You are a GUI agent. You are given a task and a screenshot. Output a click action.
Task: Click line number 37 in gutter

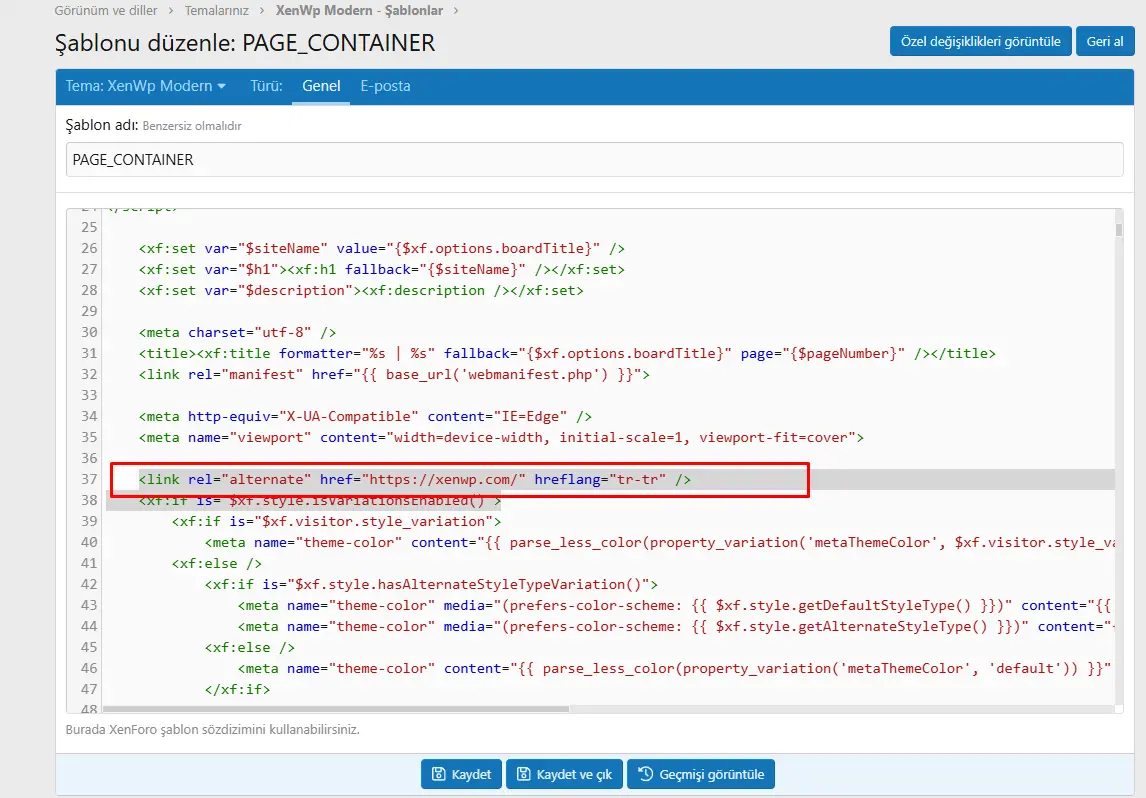[x=88, y=479]
